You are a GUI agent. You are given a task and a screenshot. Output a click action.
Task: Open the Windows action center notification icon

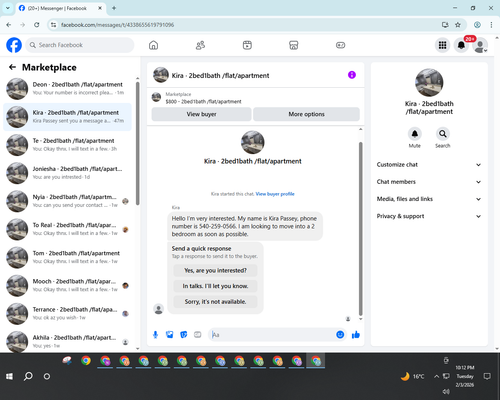487,376
